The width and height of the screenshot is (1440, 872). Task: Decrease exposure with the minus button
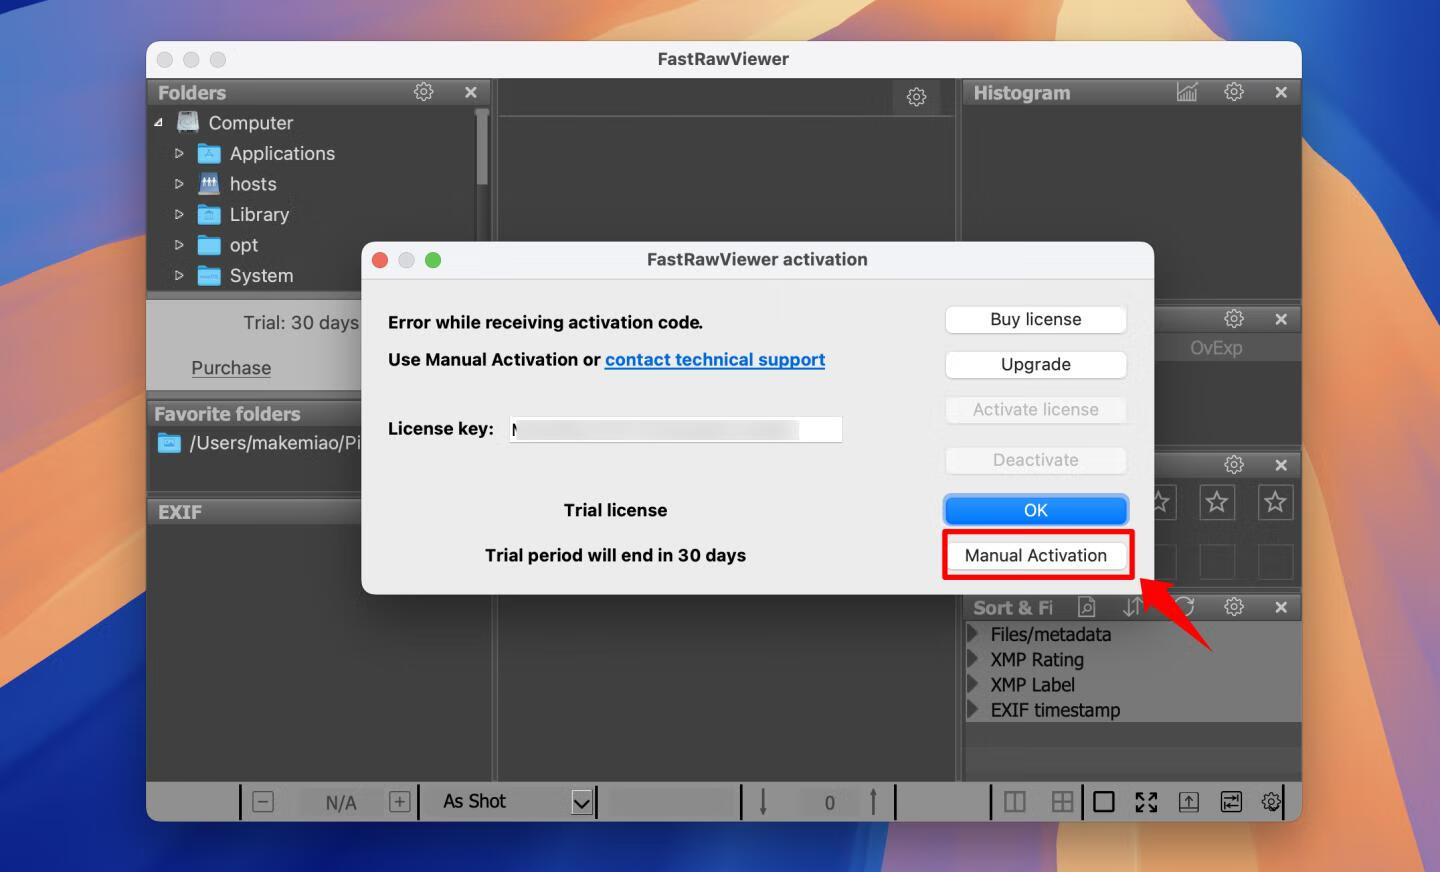263,802
